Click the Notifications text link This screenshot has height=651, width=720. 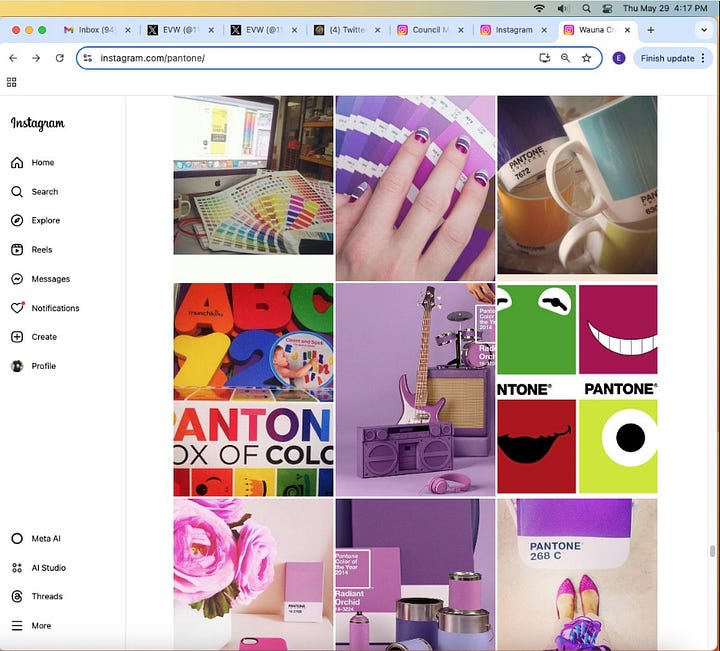pos(55,308)
